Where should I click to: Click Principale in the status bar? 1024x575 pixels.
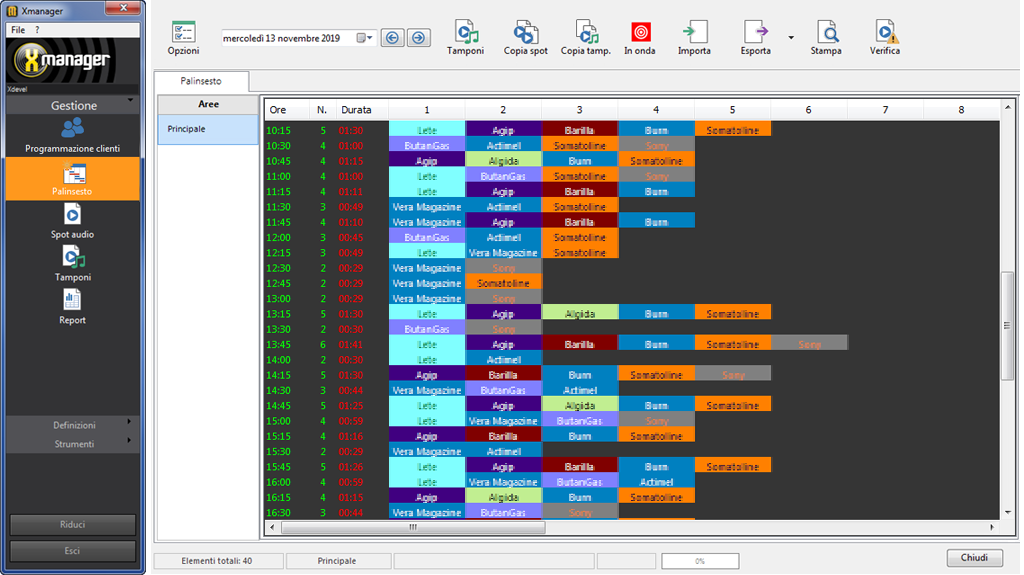point(337,561)
